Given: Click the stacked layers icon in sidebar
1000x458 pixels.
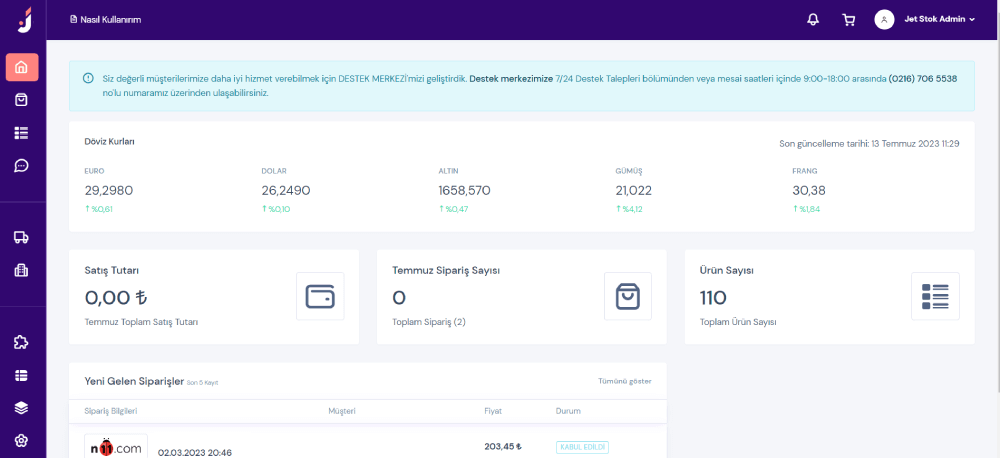Looking at the screenshot, I should tap(22, 407).
